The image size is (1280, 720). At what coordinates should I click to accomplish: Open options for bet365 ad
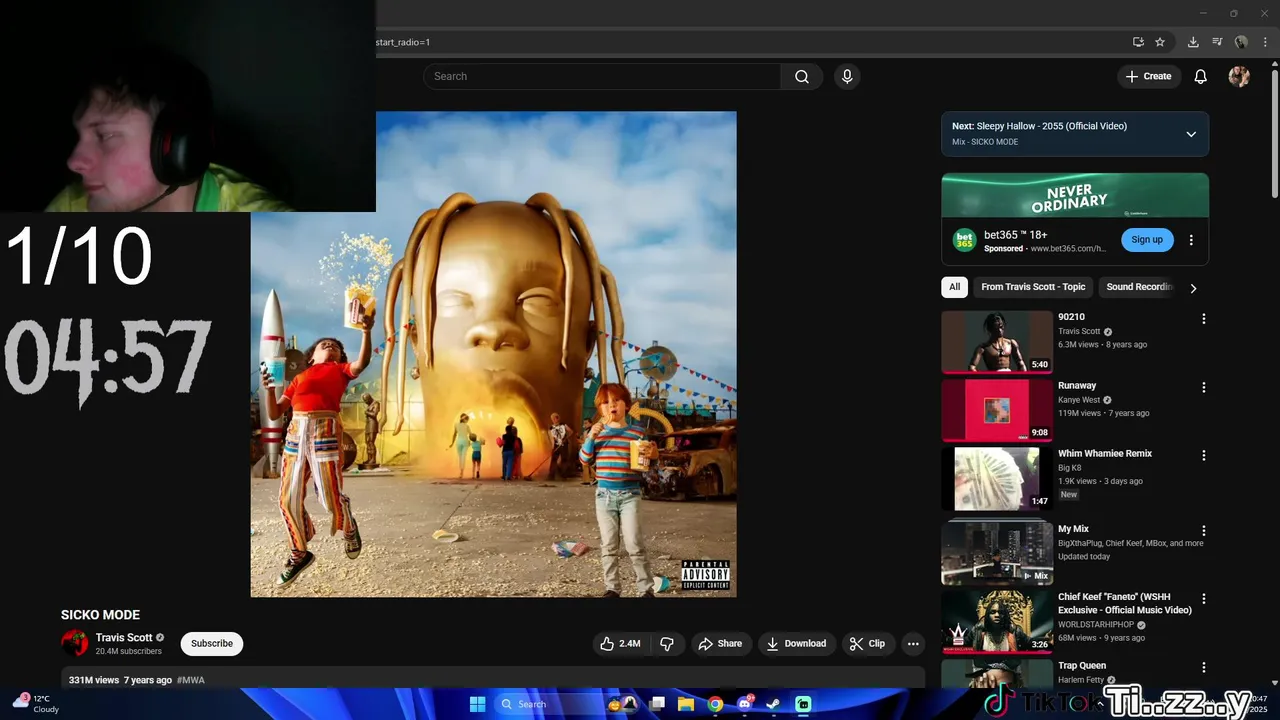1191,240
